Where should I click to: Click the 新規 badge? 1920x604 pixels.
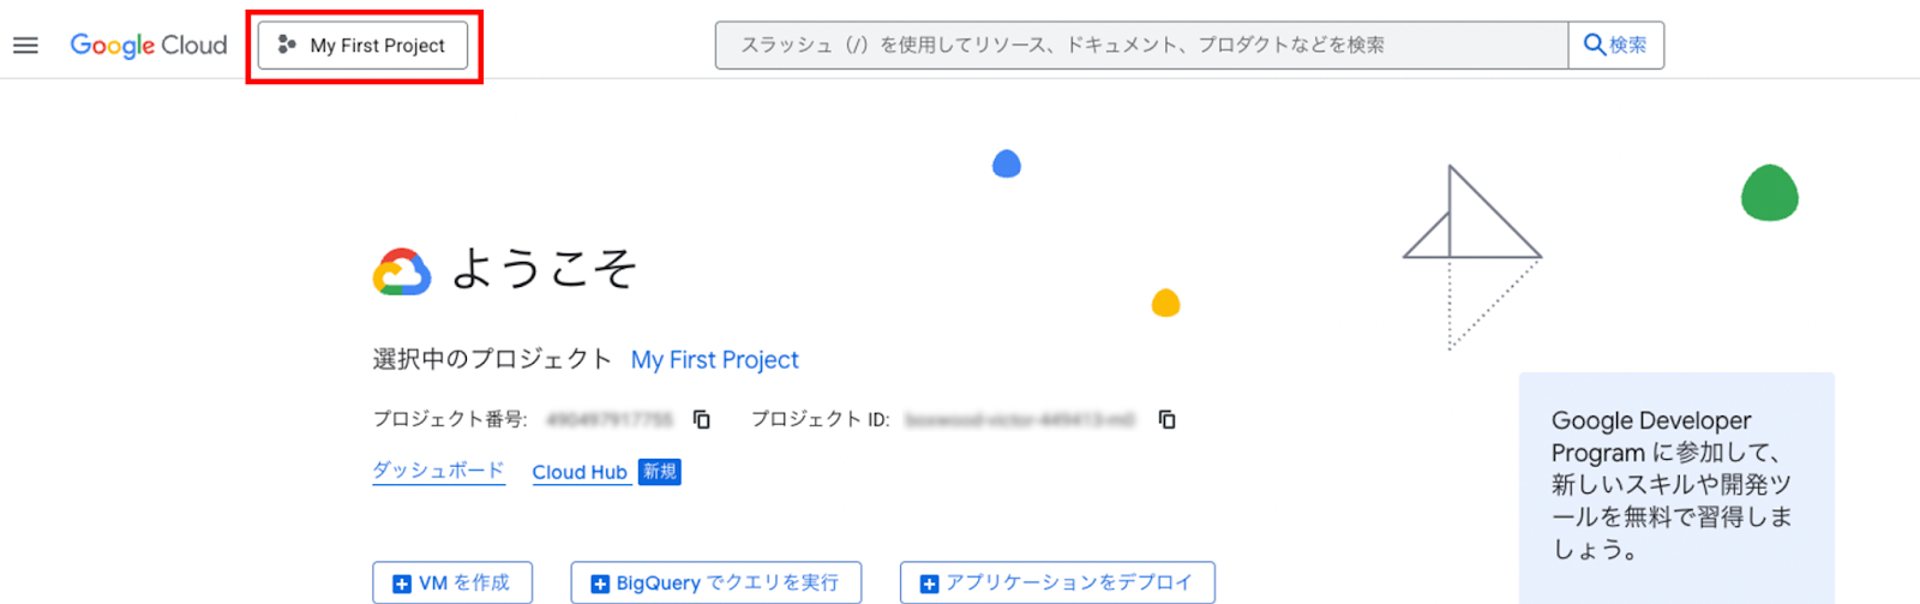pyautogui.click(x=660, y=472)
